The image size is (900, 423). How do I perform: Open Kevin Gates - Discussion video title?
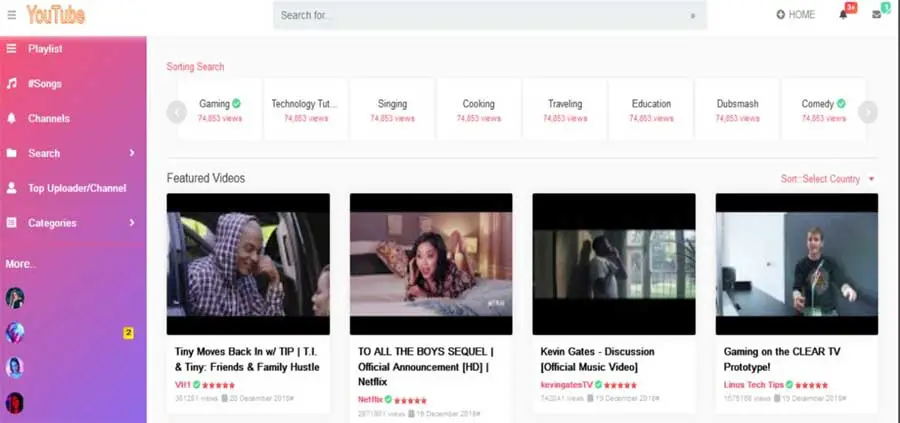click(597, 359)
